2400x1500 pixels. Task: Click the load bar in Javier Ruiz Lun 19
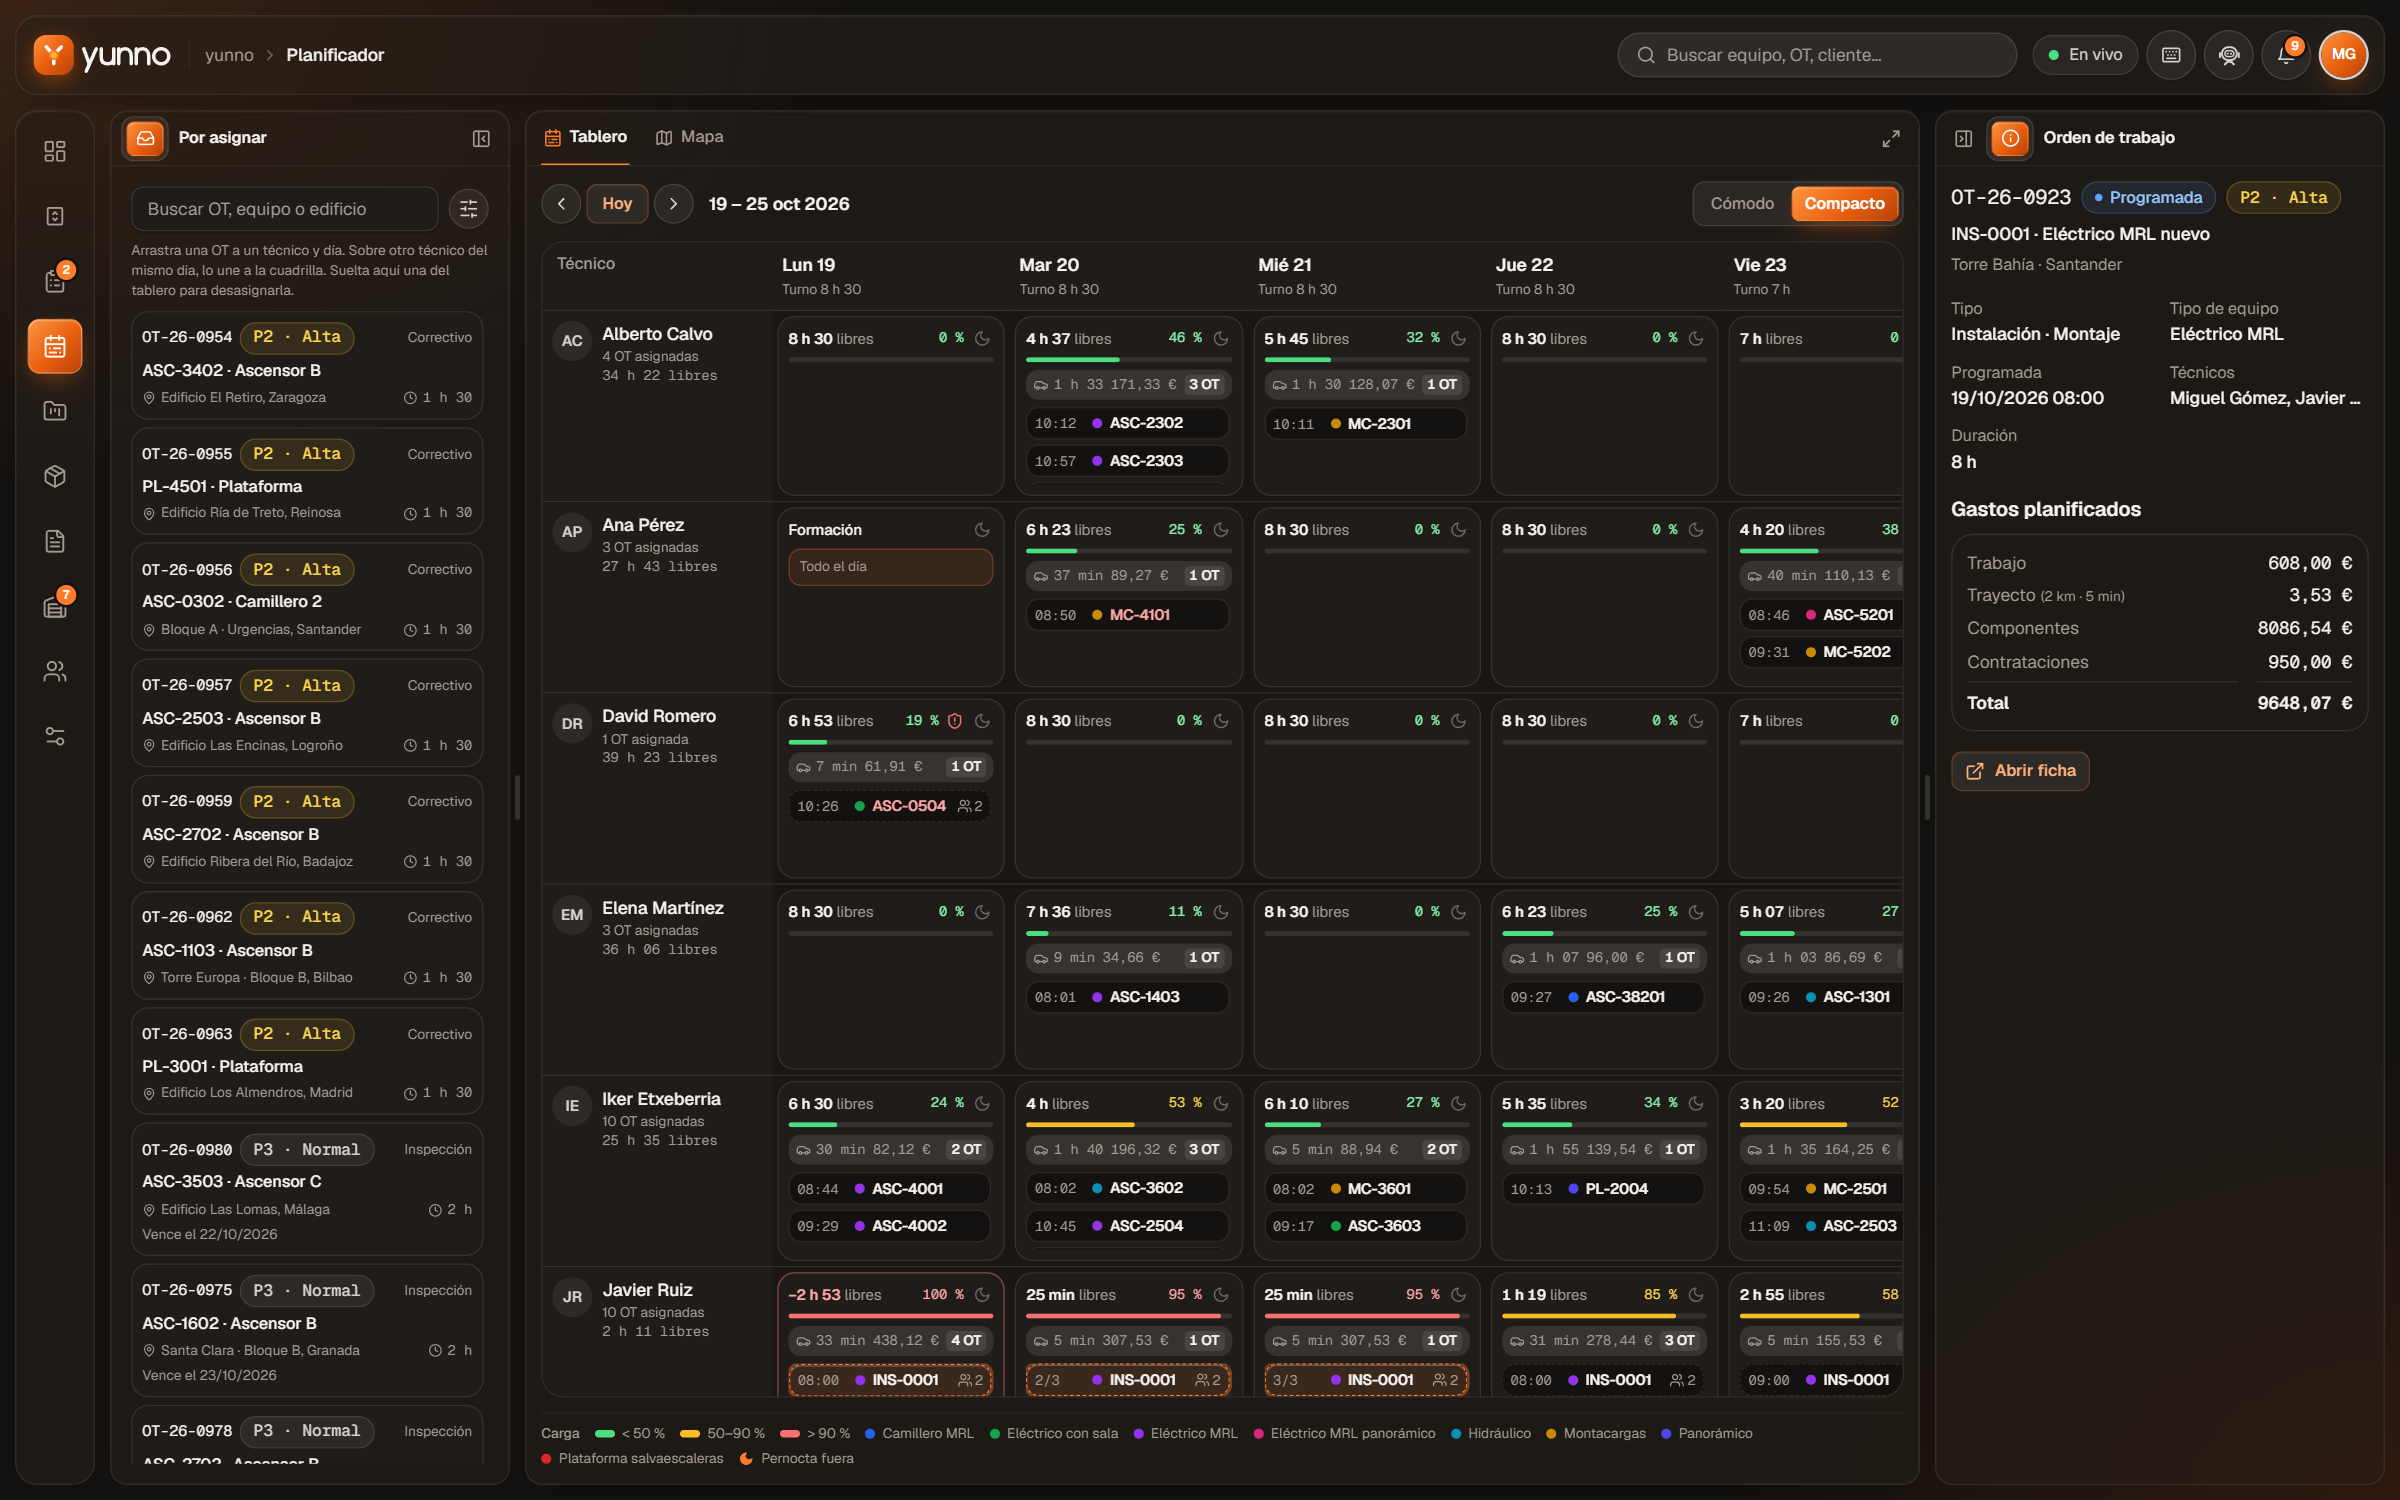click(890, 1316)
